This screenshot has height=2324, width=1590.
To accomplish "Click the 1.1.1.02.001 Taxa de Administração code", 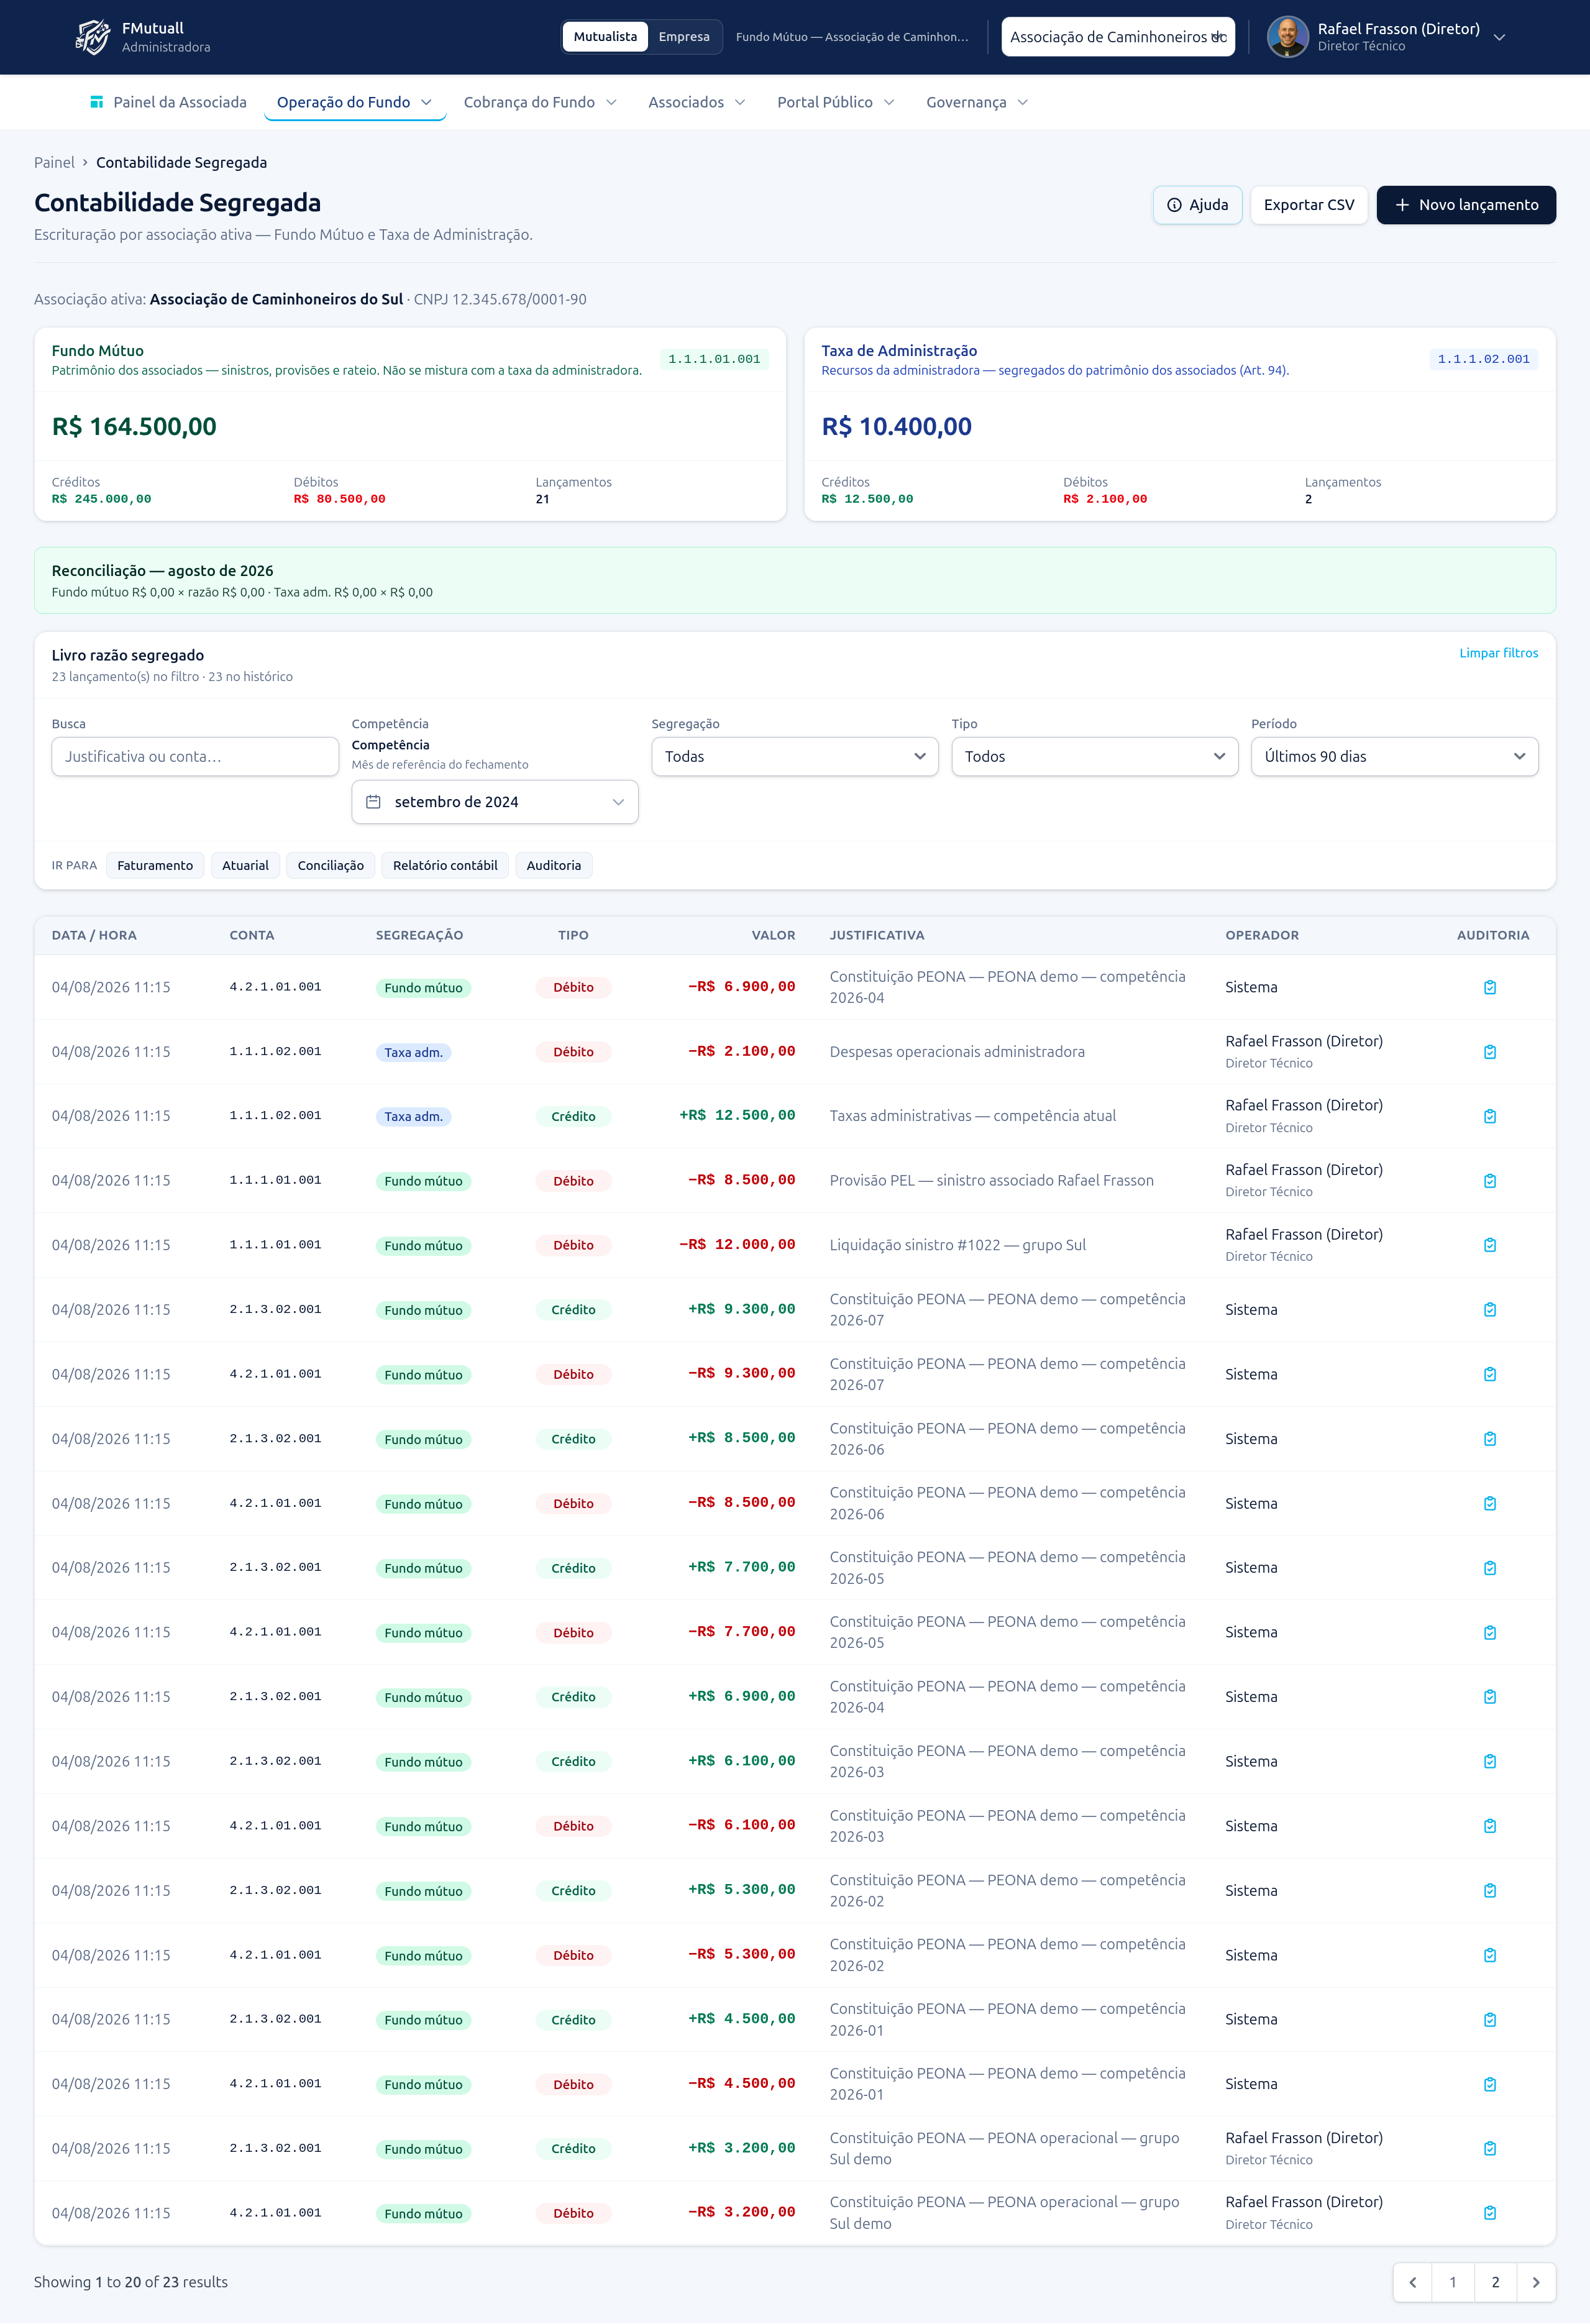I will pyautogui.click(x=1483, y=359).
